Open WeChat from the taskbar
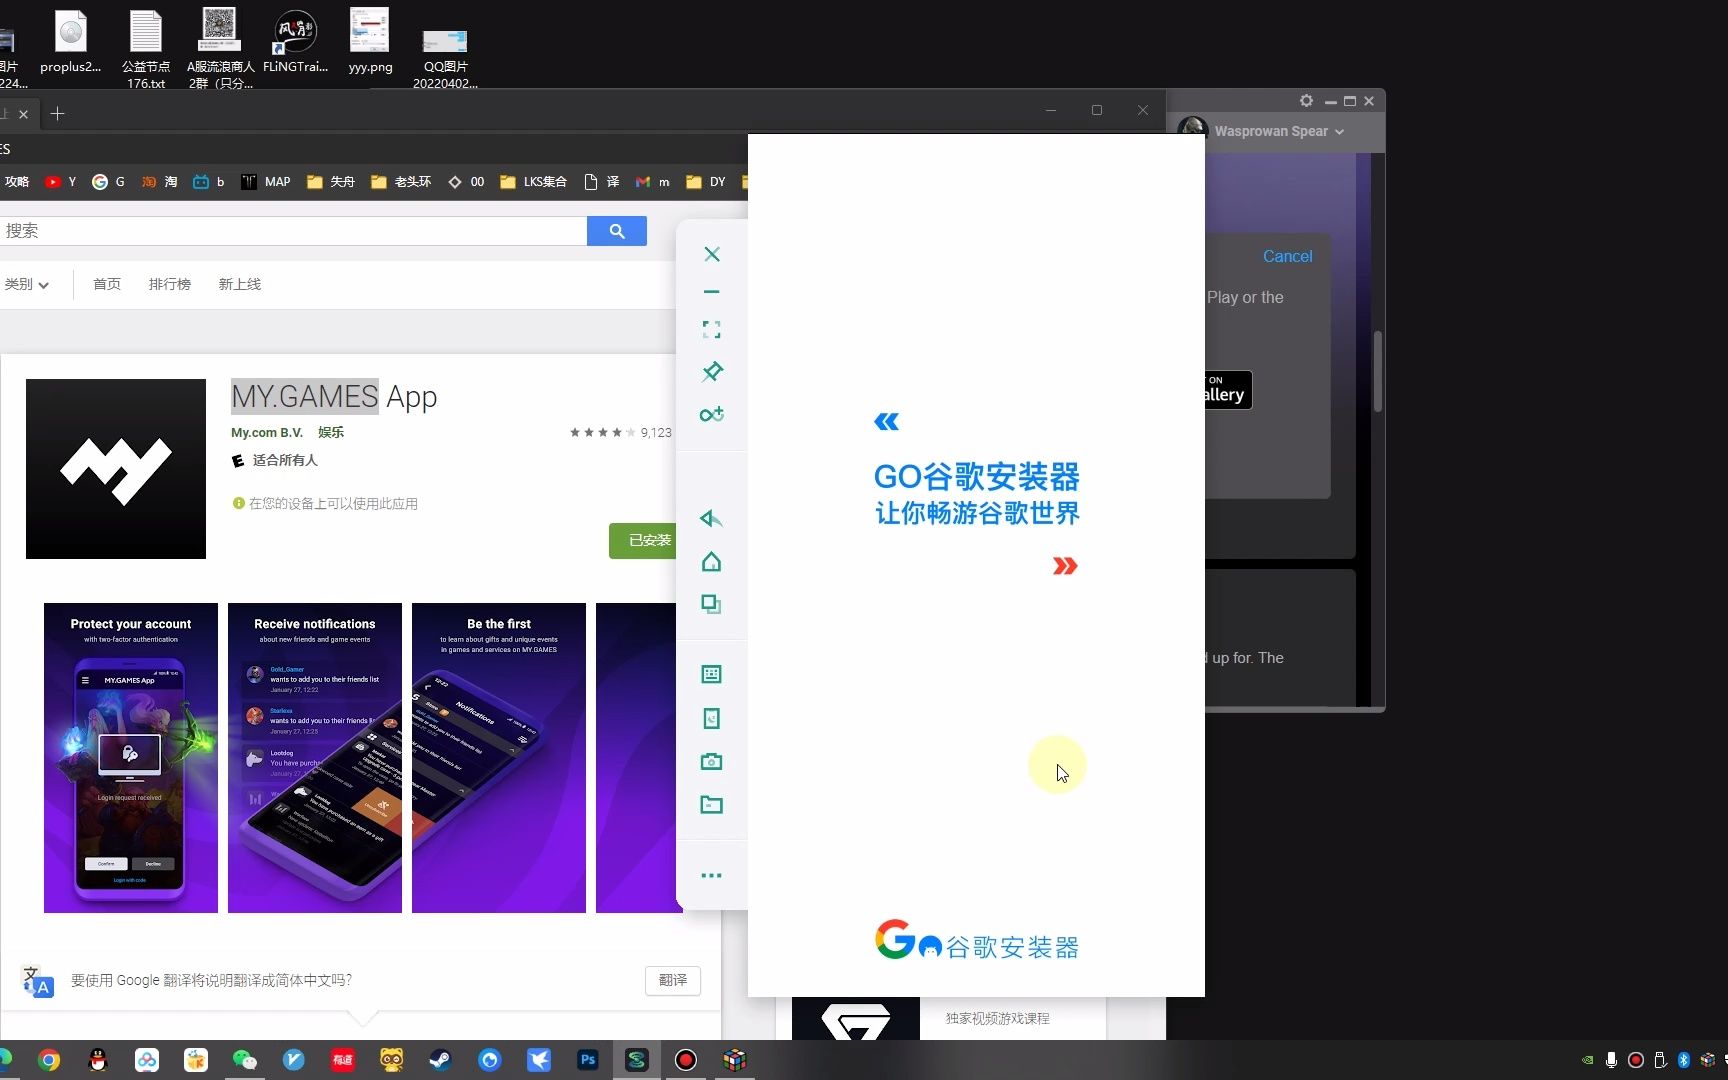Image resolution: width=1728 pixels, height=1080 pixels. (244, 1060)
